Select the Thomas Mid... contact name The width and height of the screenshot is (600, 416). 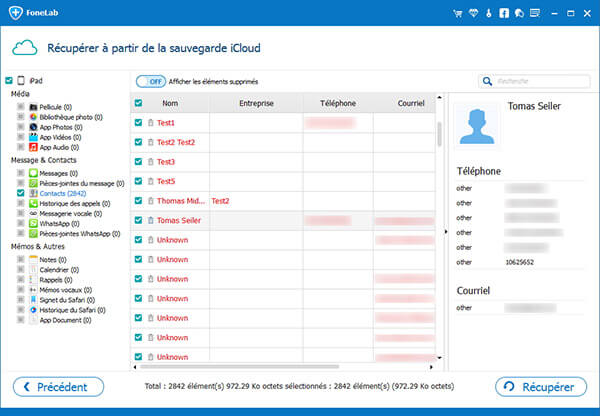point(181,201)
